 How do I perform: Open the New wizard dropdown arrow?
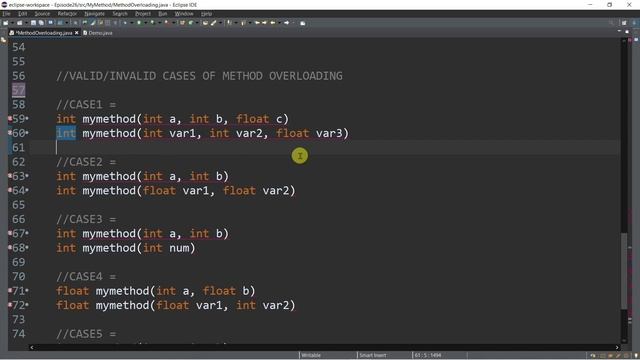click(x=12, y=23)
